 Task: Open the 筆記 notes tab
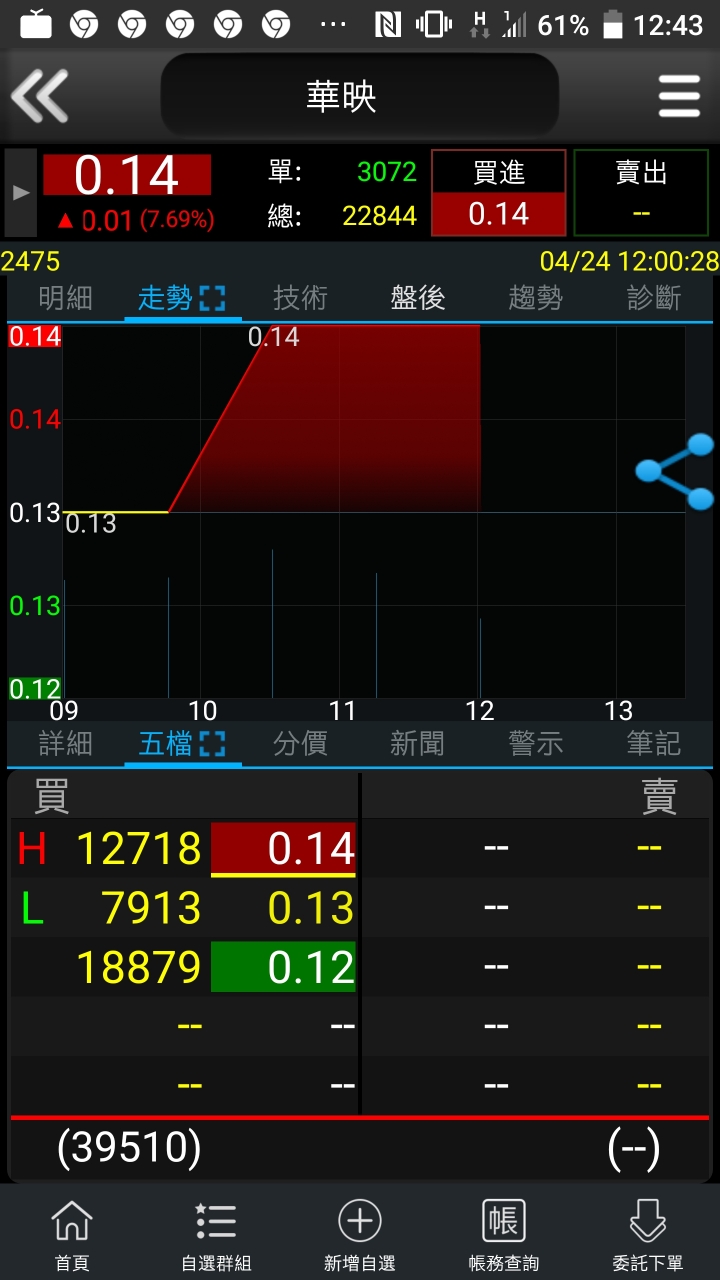(x=654, y=744)
